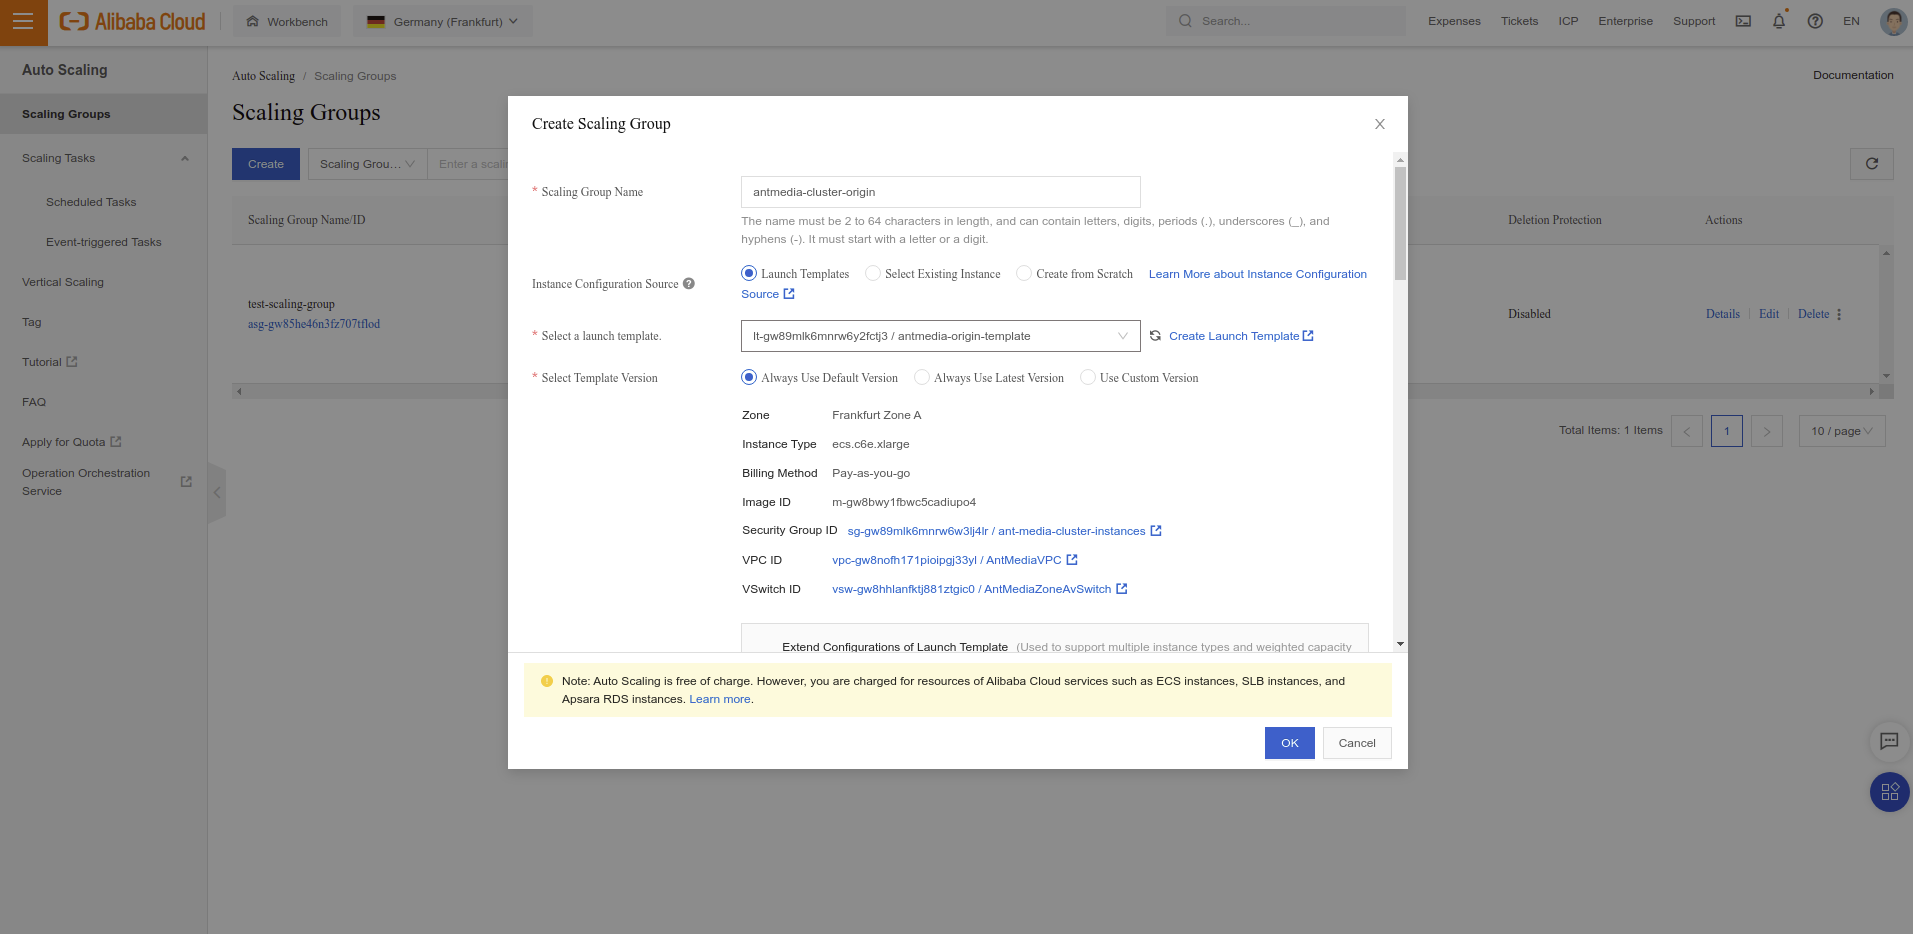Open the launch template dropdown
This screenshot has width=1913, height=934.
point(940,336)
